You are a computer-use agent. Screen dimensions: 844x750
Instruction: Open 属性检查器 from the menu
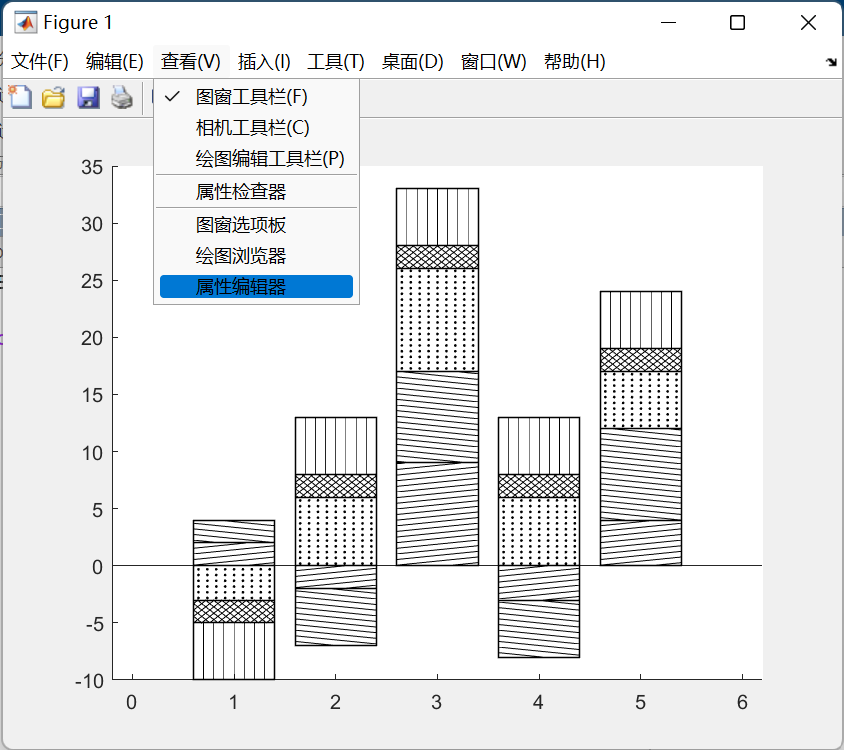[x=256, y=192]
